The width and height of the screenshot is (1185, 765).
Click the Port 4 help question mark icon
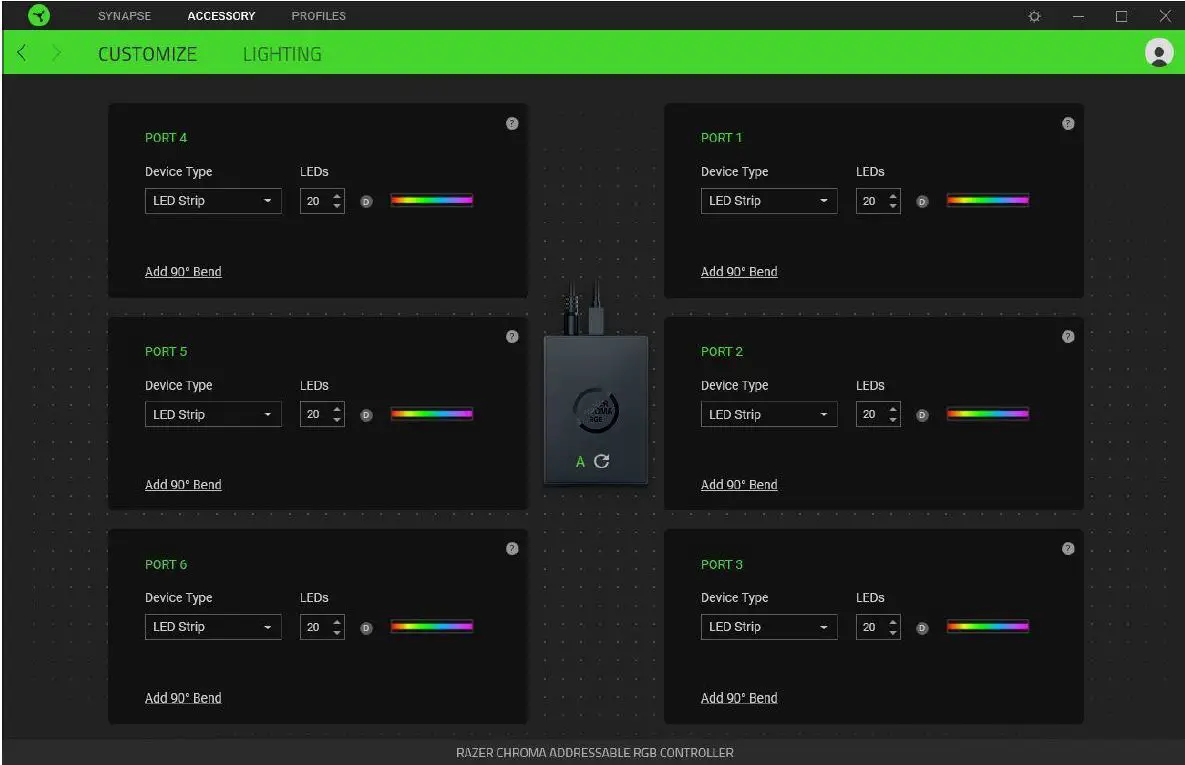coord(512,123)
